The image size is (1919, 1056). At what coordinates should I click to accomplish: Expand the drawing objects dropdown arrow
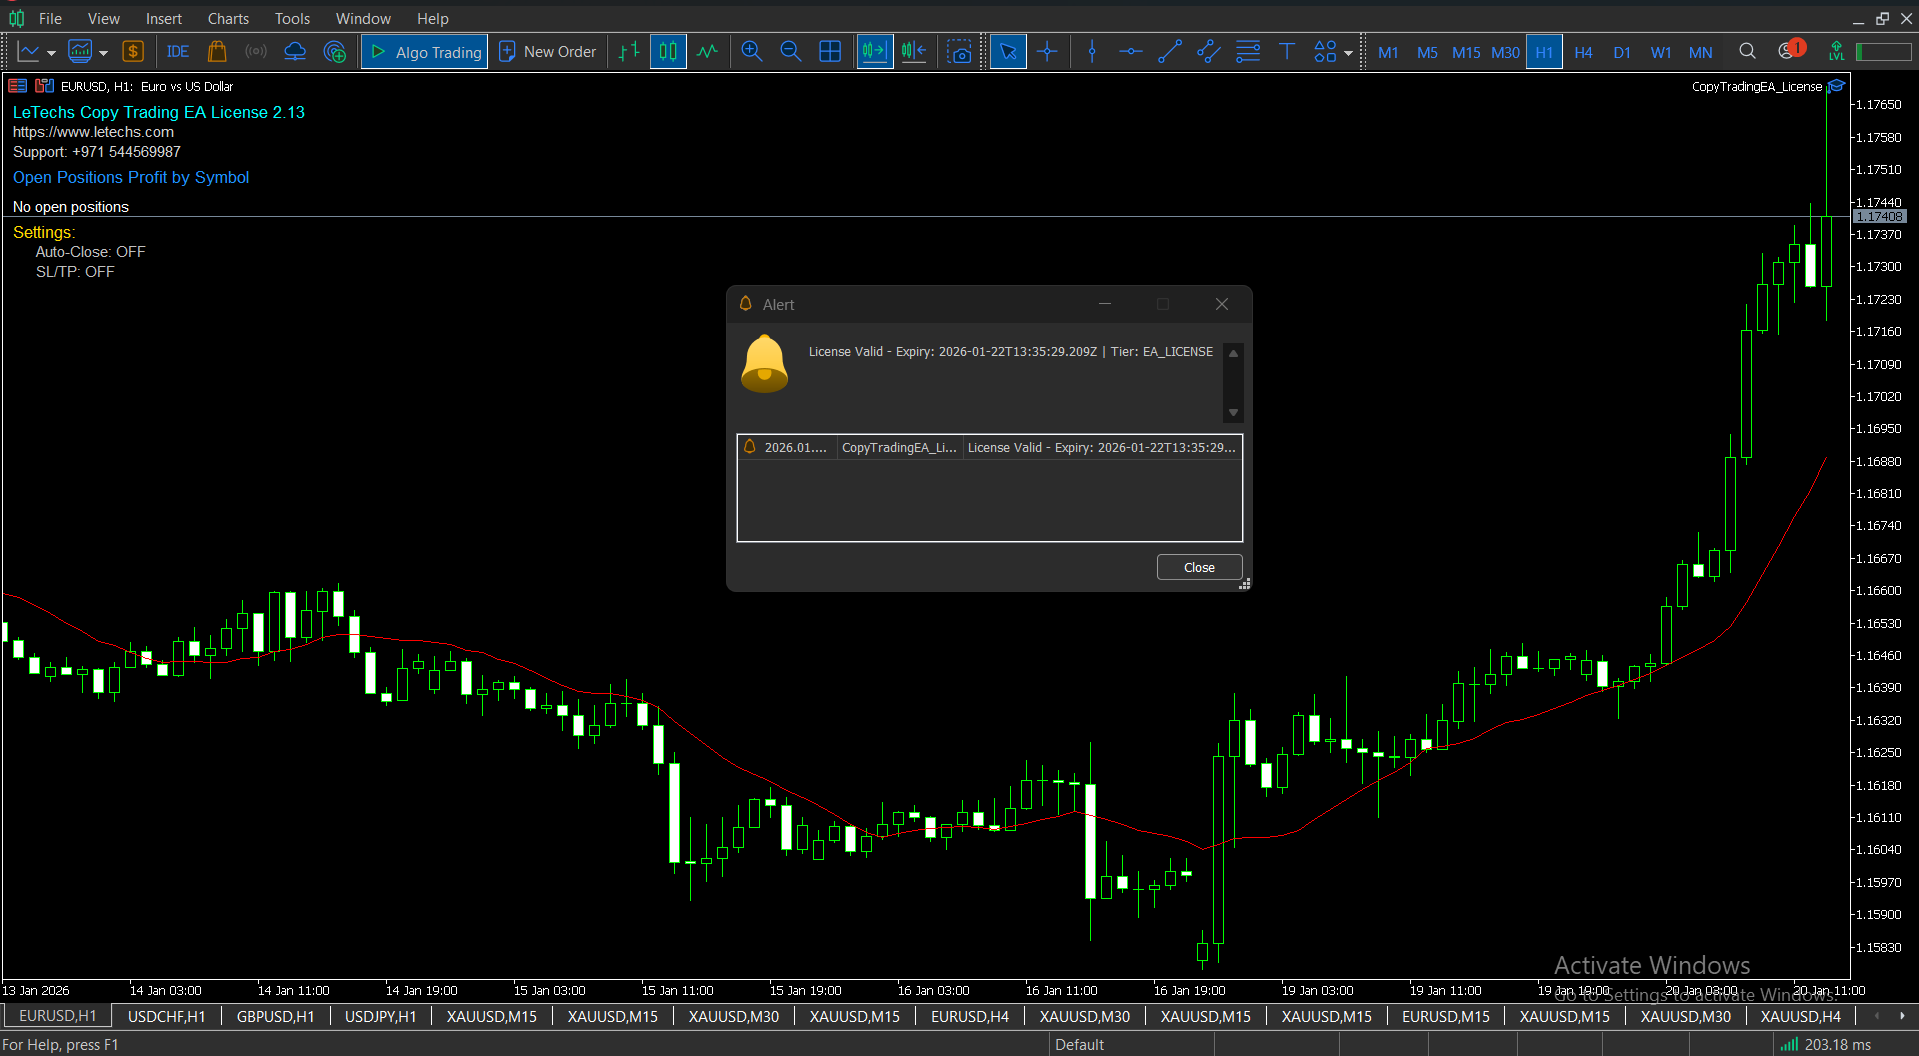point(1348,53)
